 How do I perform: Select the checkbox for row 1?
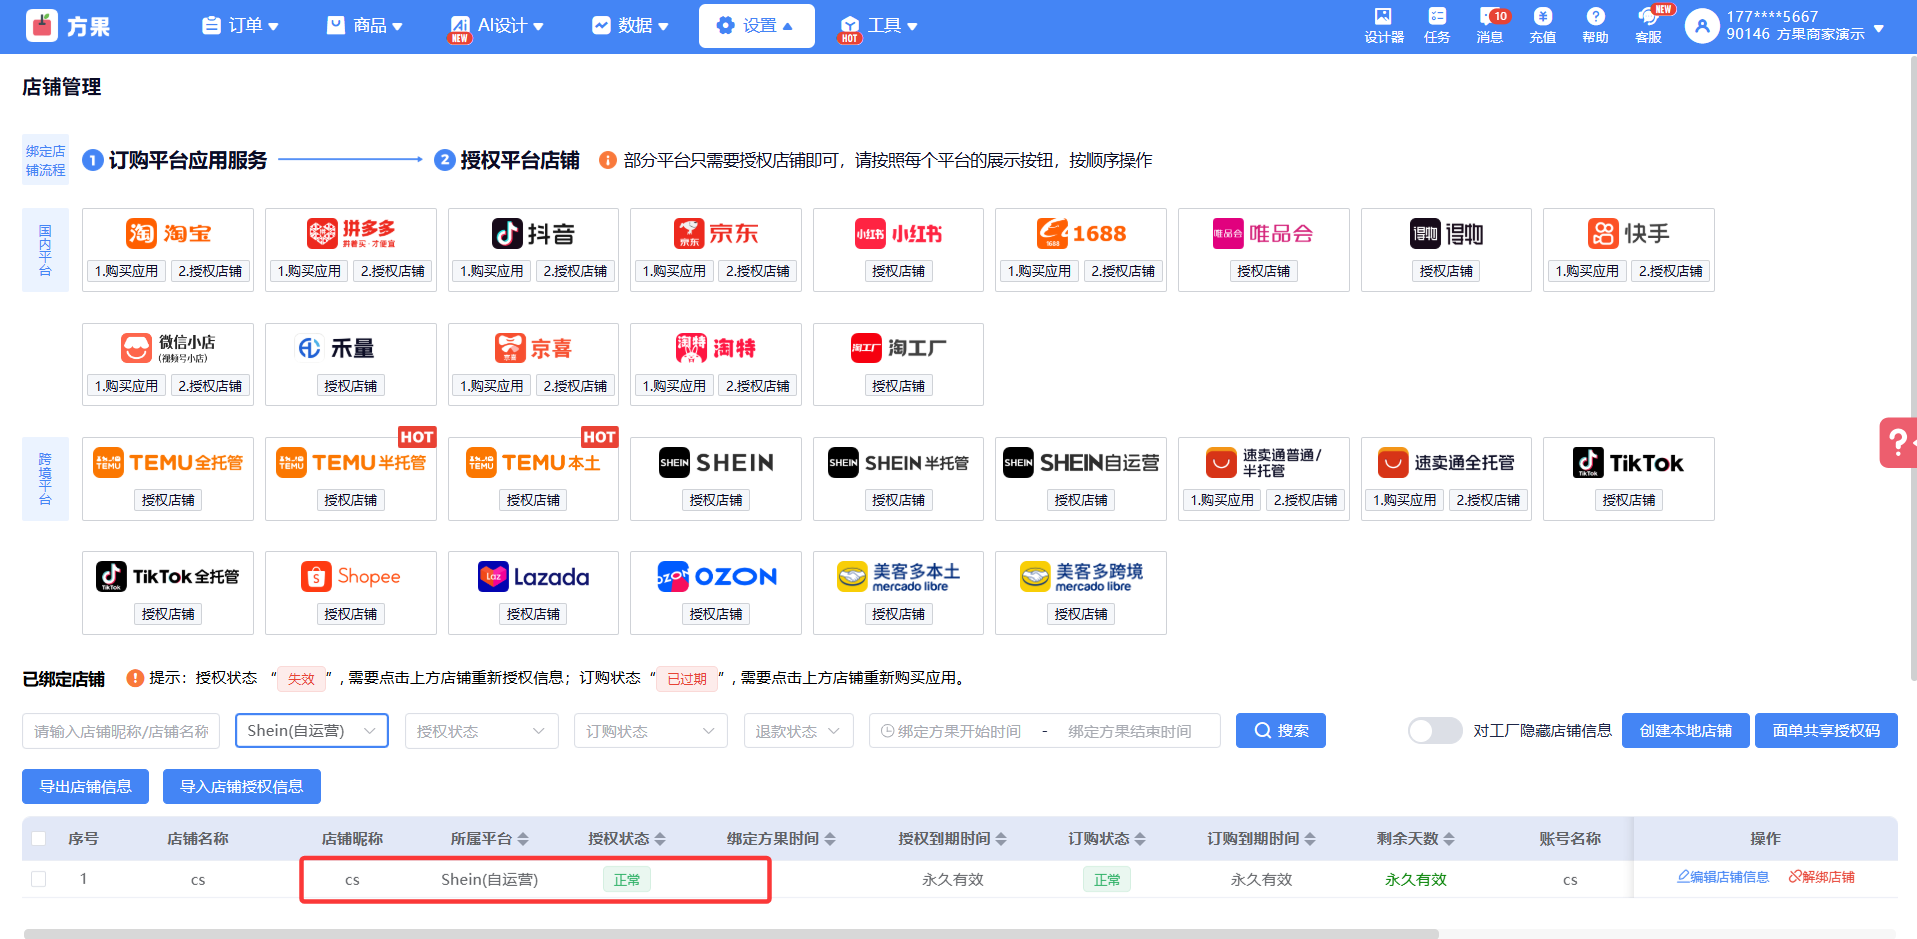tap(39, 879)
